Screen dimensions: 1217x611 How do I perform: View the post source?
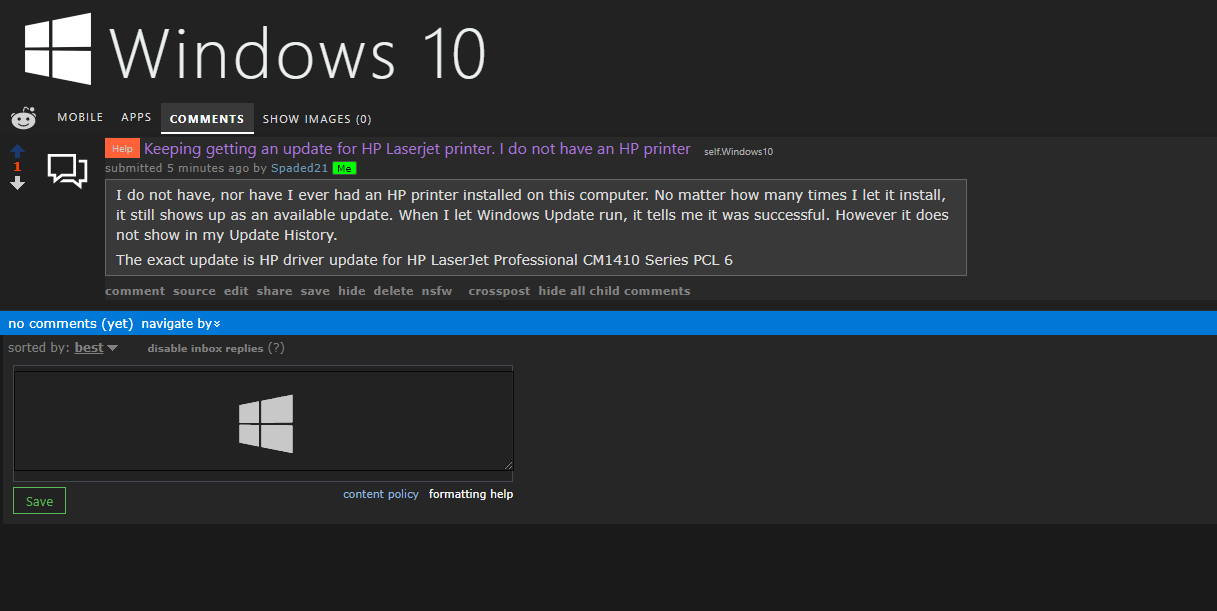click(194, 291)
